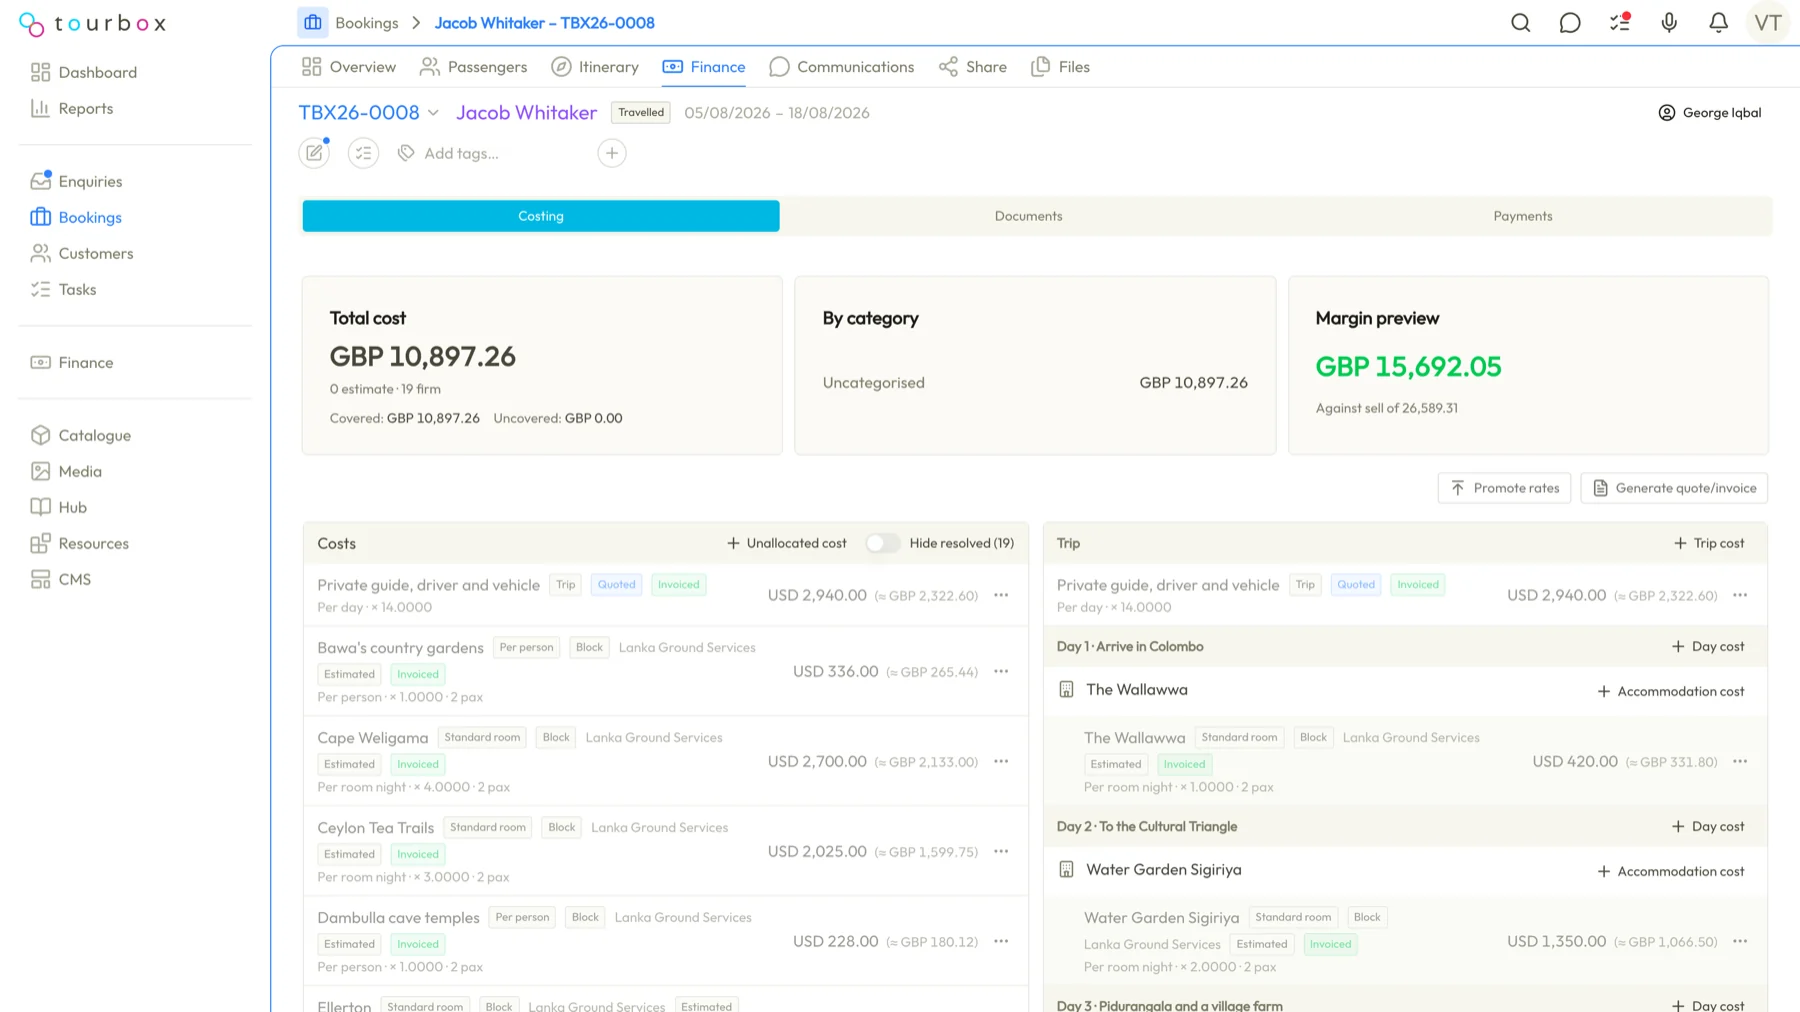The width and height of the screenshot is (1800, 1012).
Task: Switch to the Passengers tab
Action: (474, 67)
